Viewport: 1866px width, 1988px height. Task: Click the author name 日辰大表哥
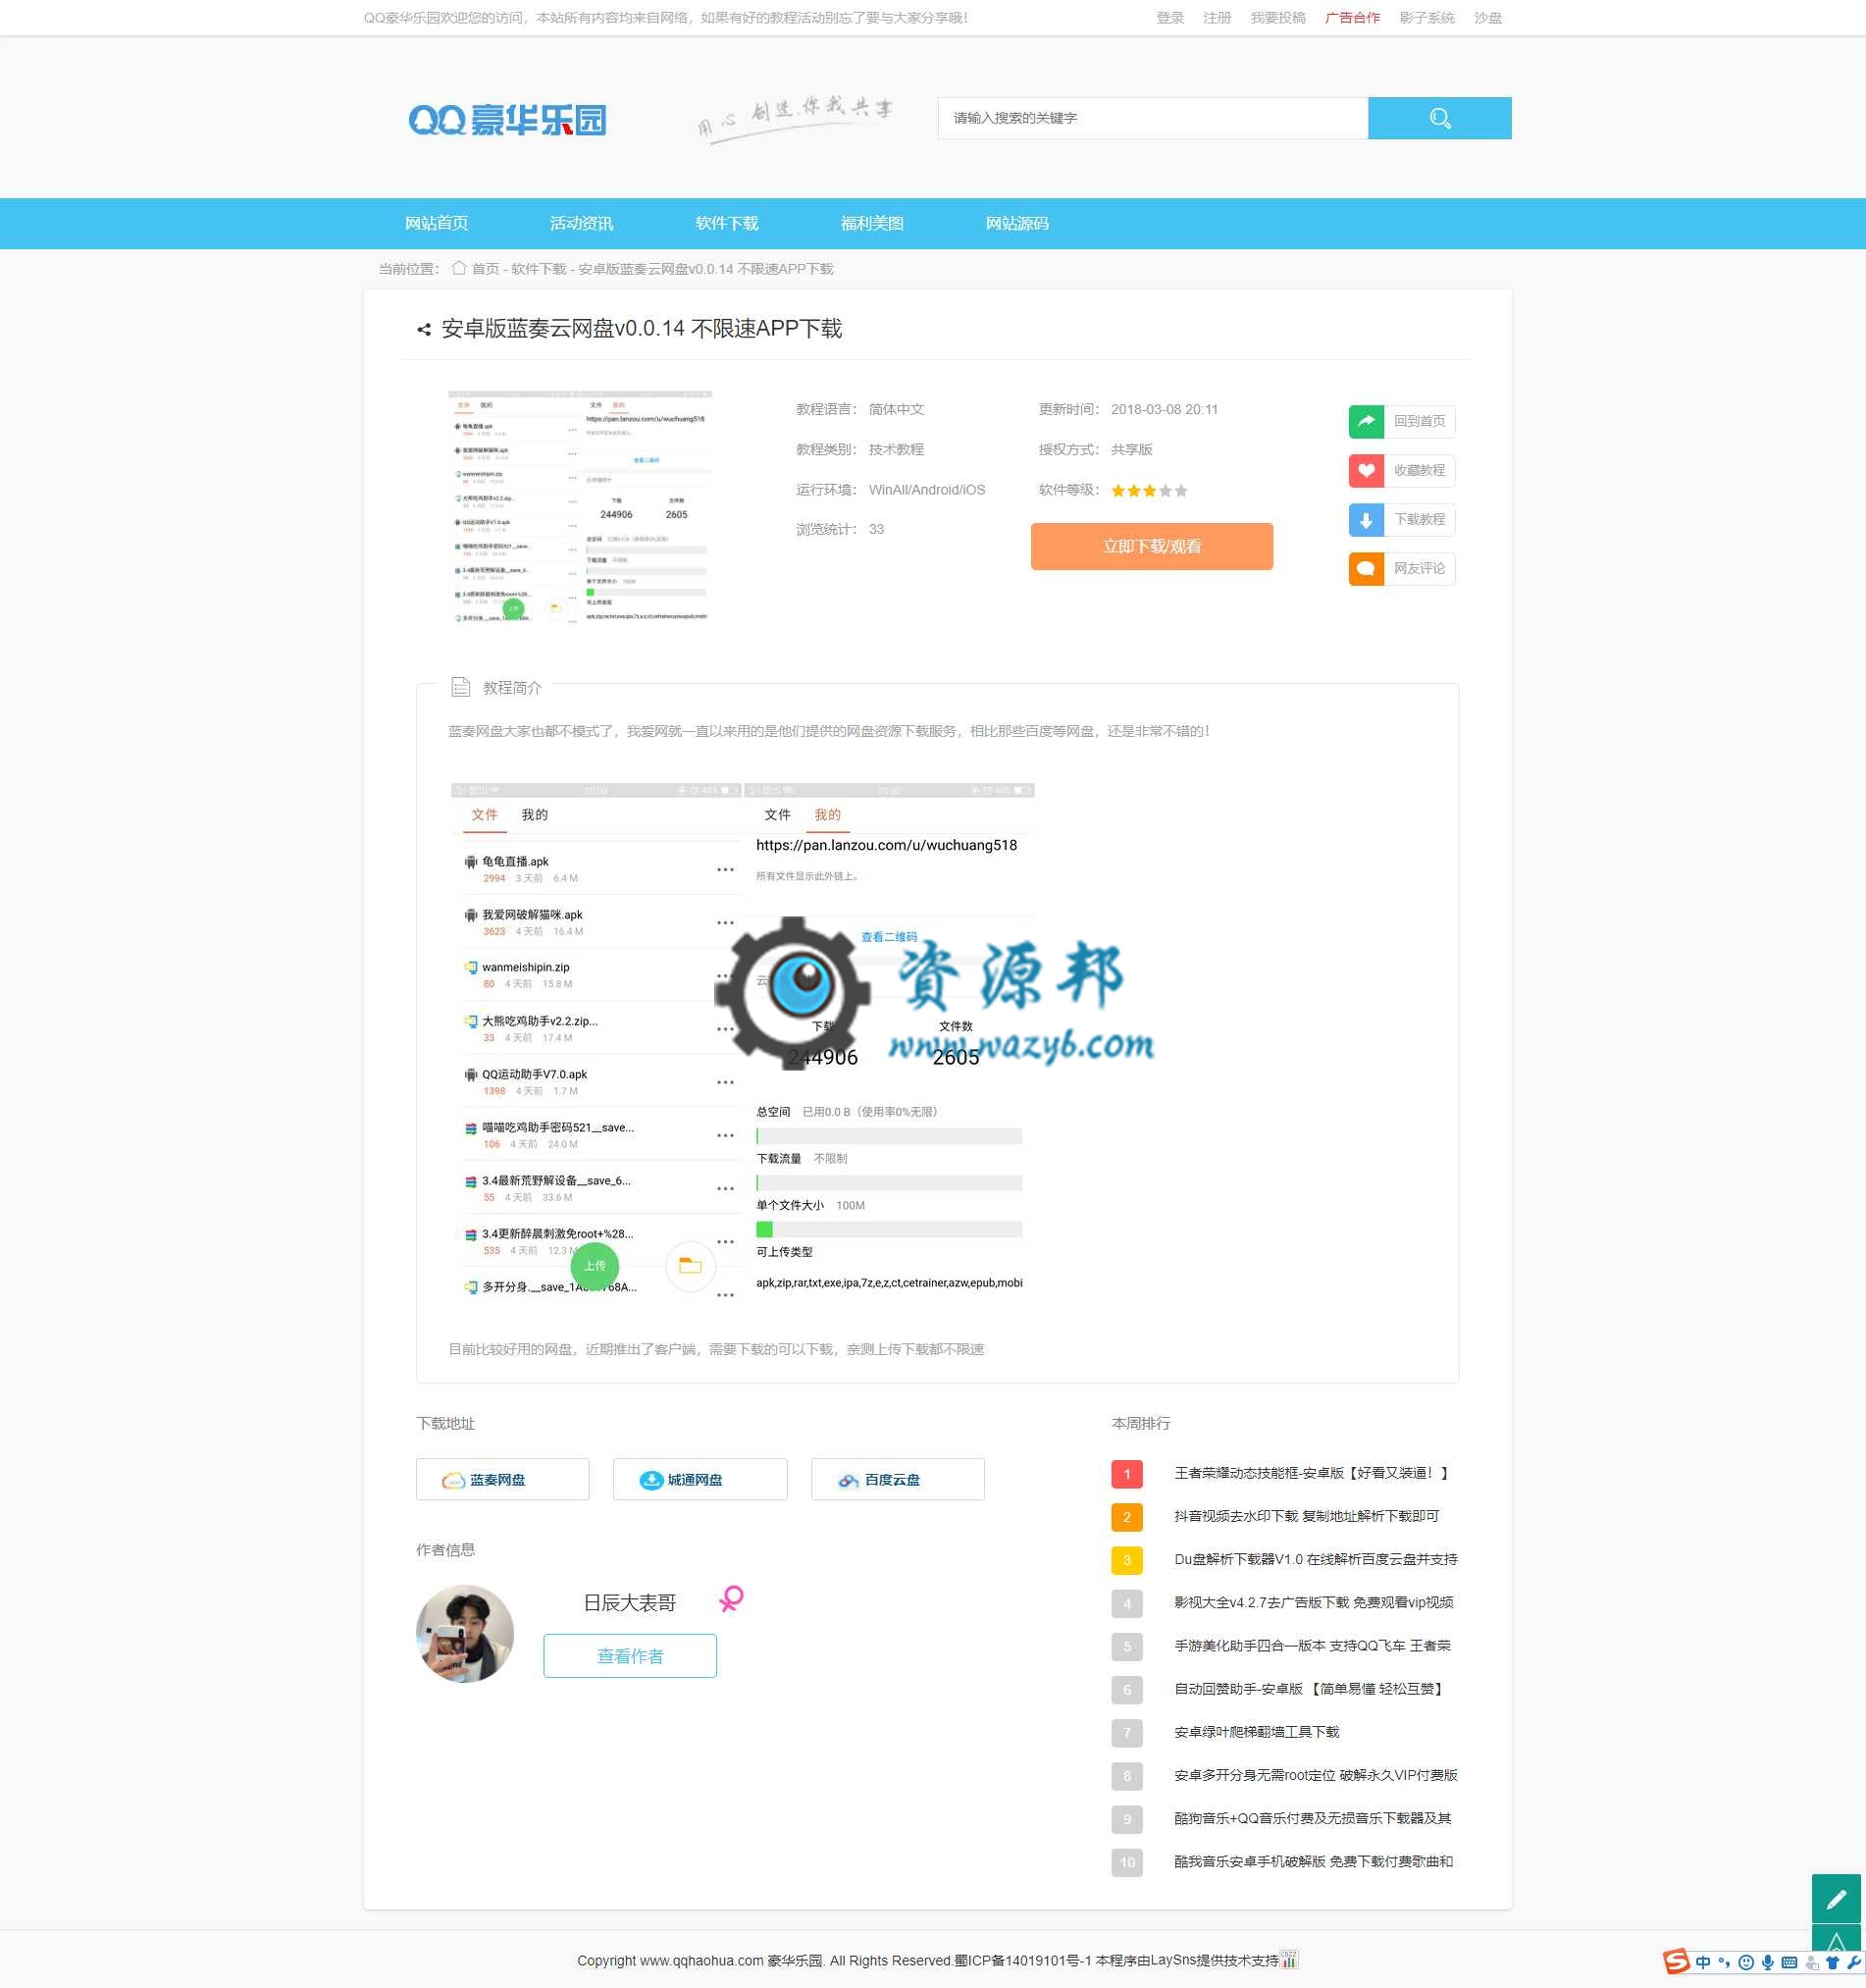(x=630, y=1603)
